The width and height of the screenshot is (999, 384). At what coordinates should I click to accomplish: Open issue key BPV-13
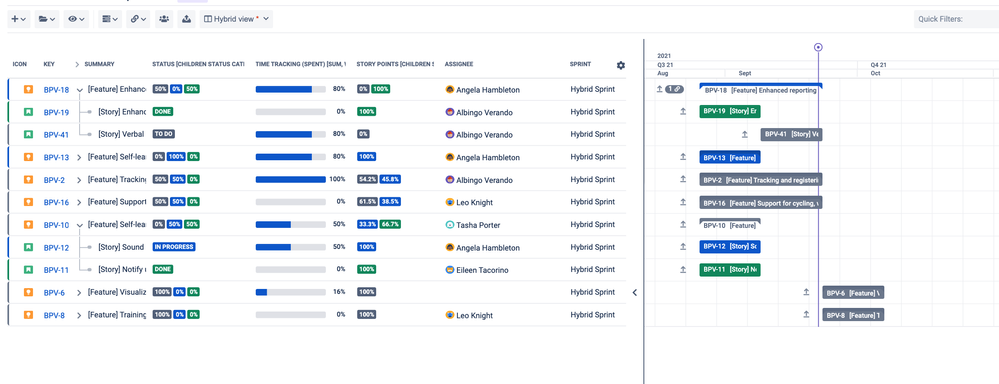pos(56,157)
